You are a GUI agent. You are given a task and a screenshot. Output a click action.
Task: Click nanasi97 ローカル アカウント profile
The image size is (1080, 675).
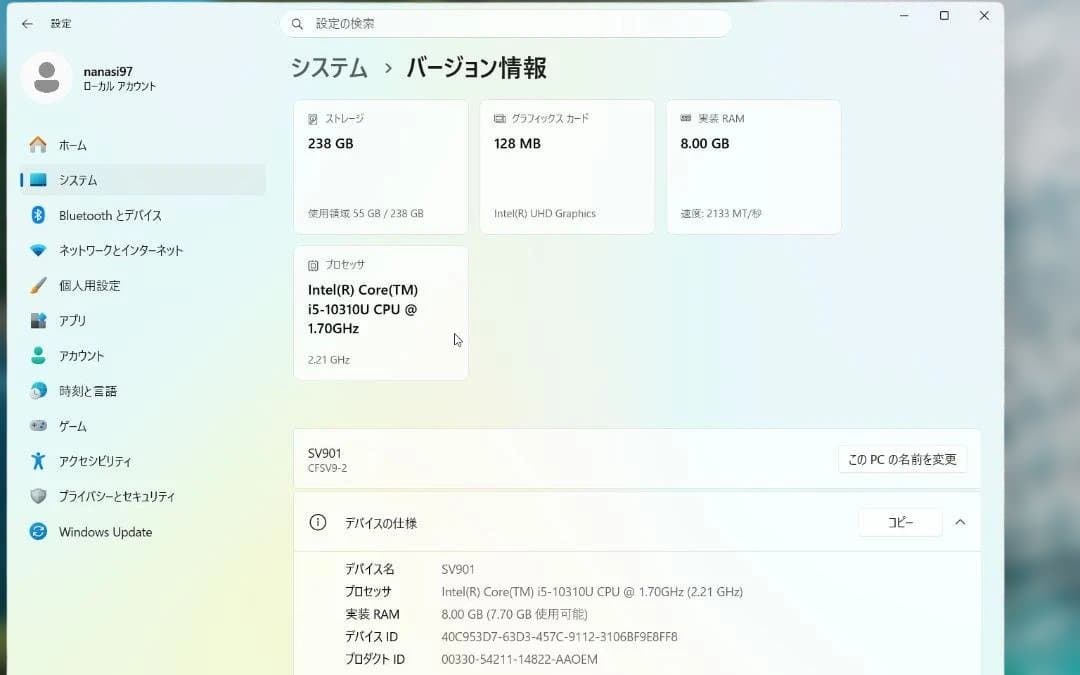(x=90, y=78)
